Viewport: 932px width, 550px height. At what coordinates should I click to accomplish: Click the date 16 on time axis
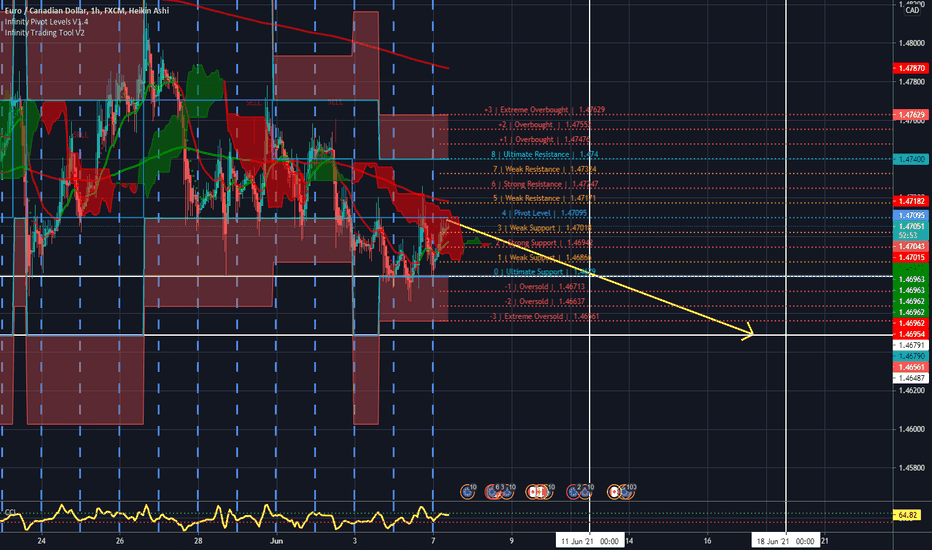point(707,541)
